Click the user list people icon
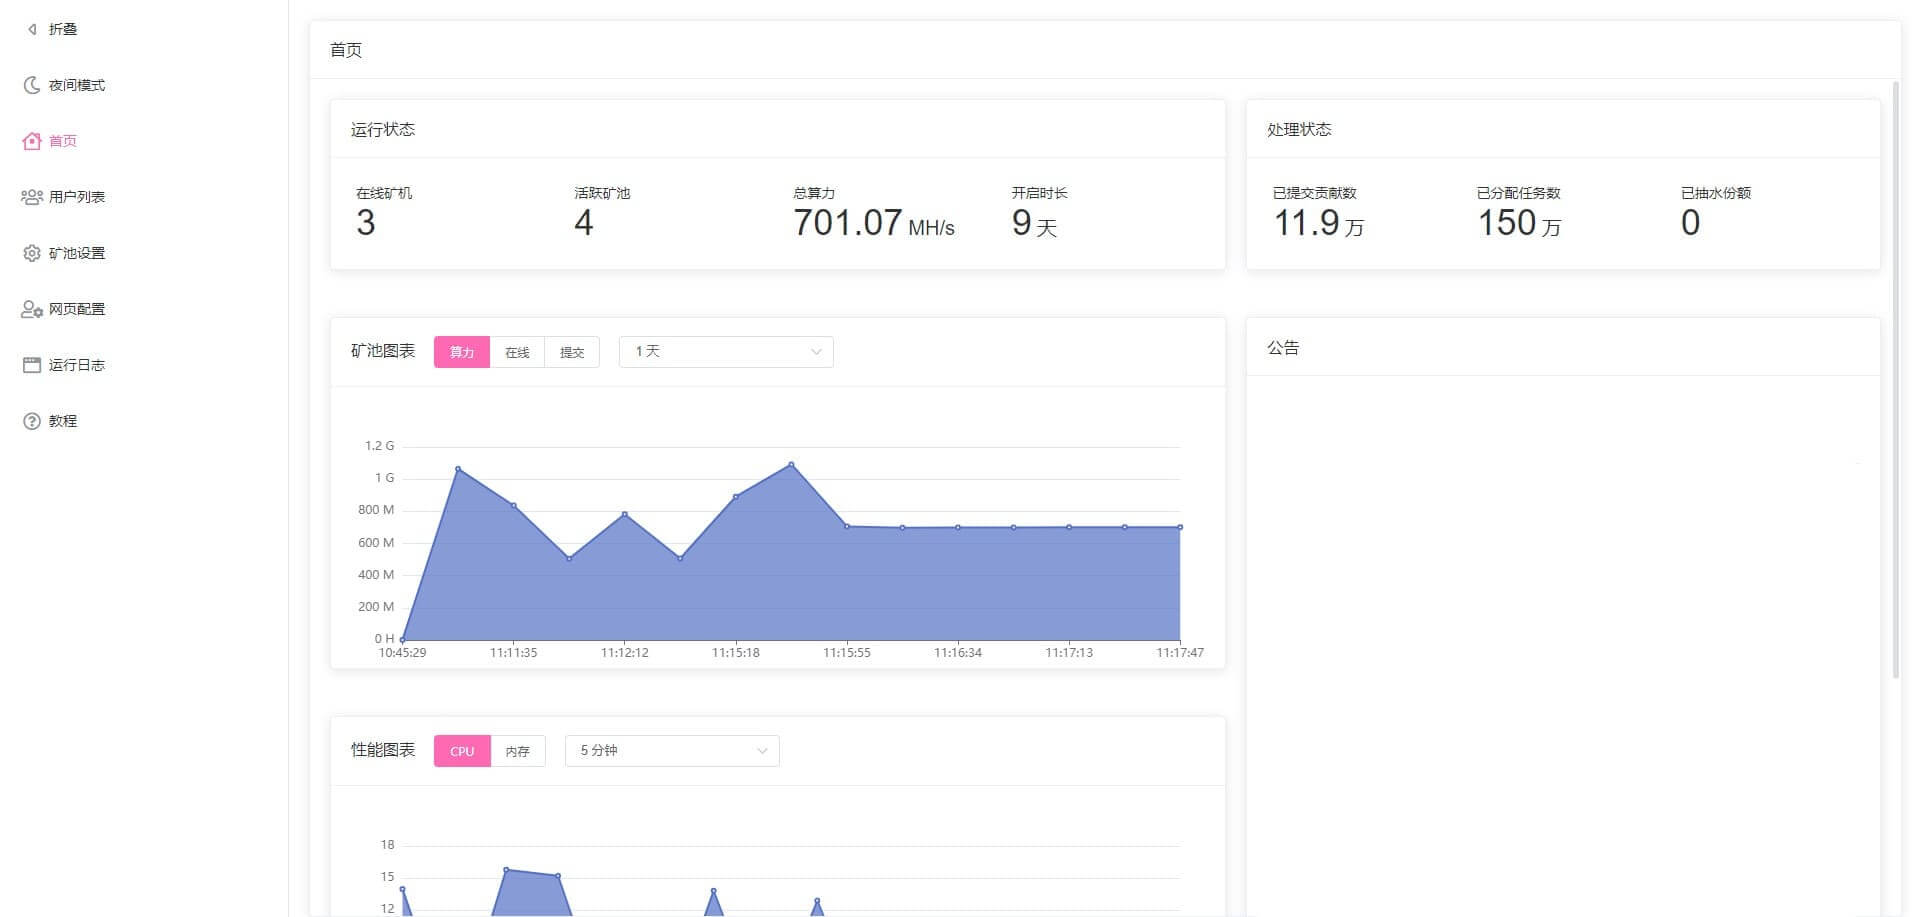 pos(32,197)
